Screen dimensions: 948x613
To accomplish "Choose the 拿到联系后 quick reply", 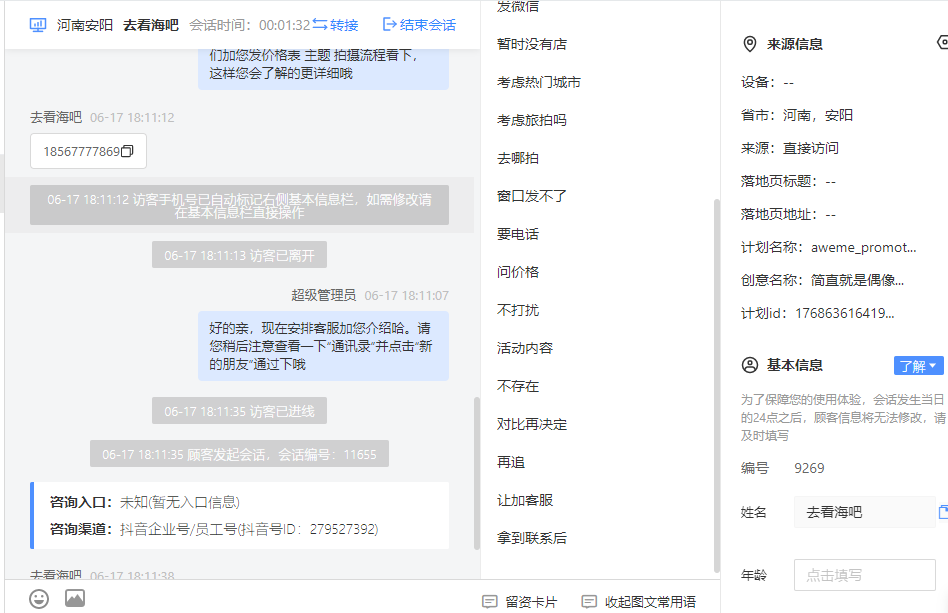I will [532, 538].
